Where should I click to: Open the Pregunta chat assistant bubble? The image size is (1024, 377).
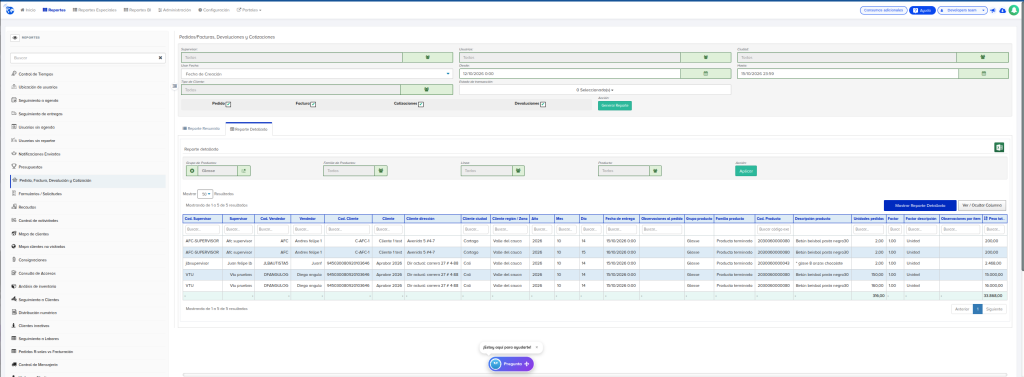click(511, 363)
